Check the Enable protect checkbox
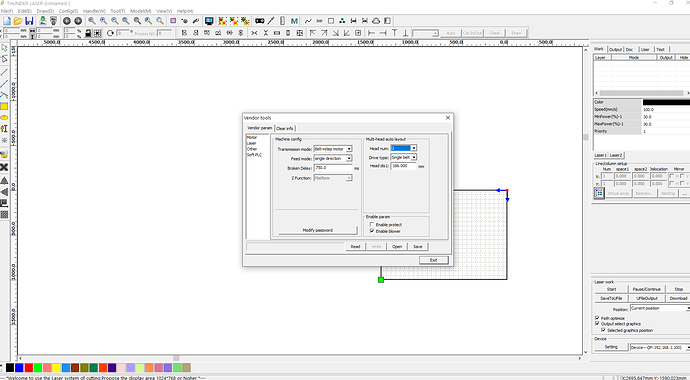690x380 pixels. [372, 224]
